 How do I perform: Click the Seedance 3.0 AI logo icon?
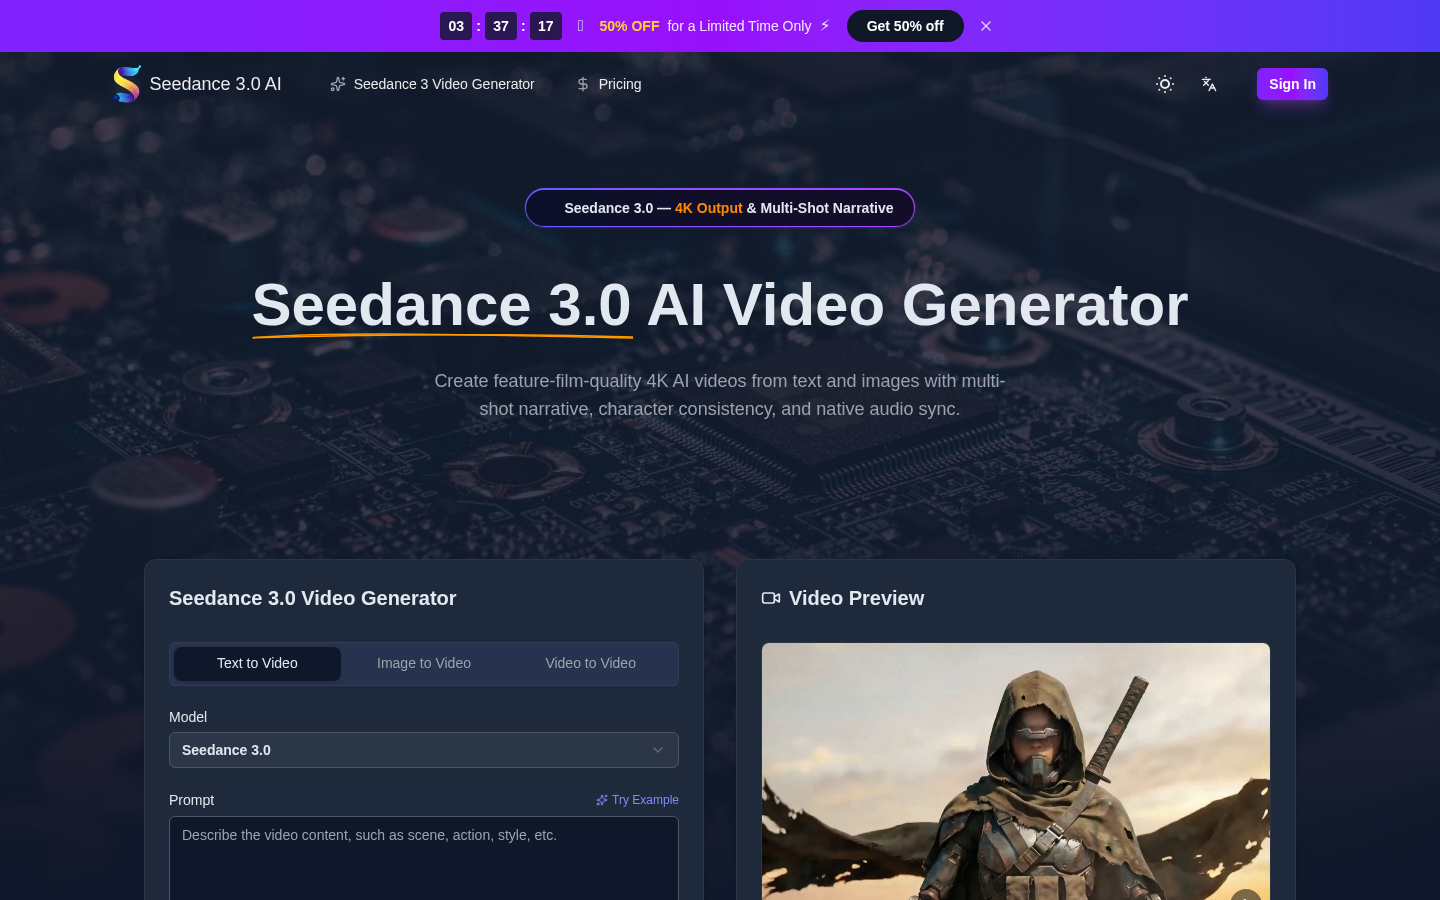(127, 84)
